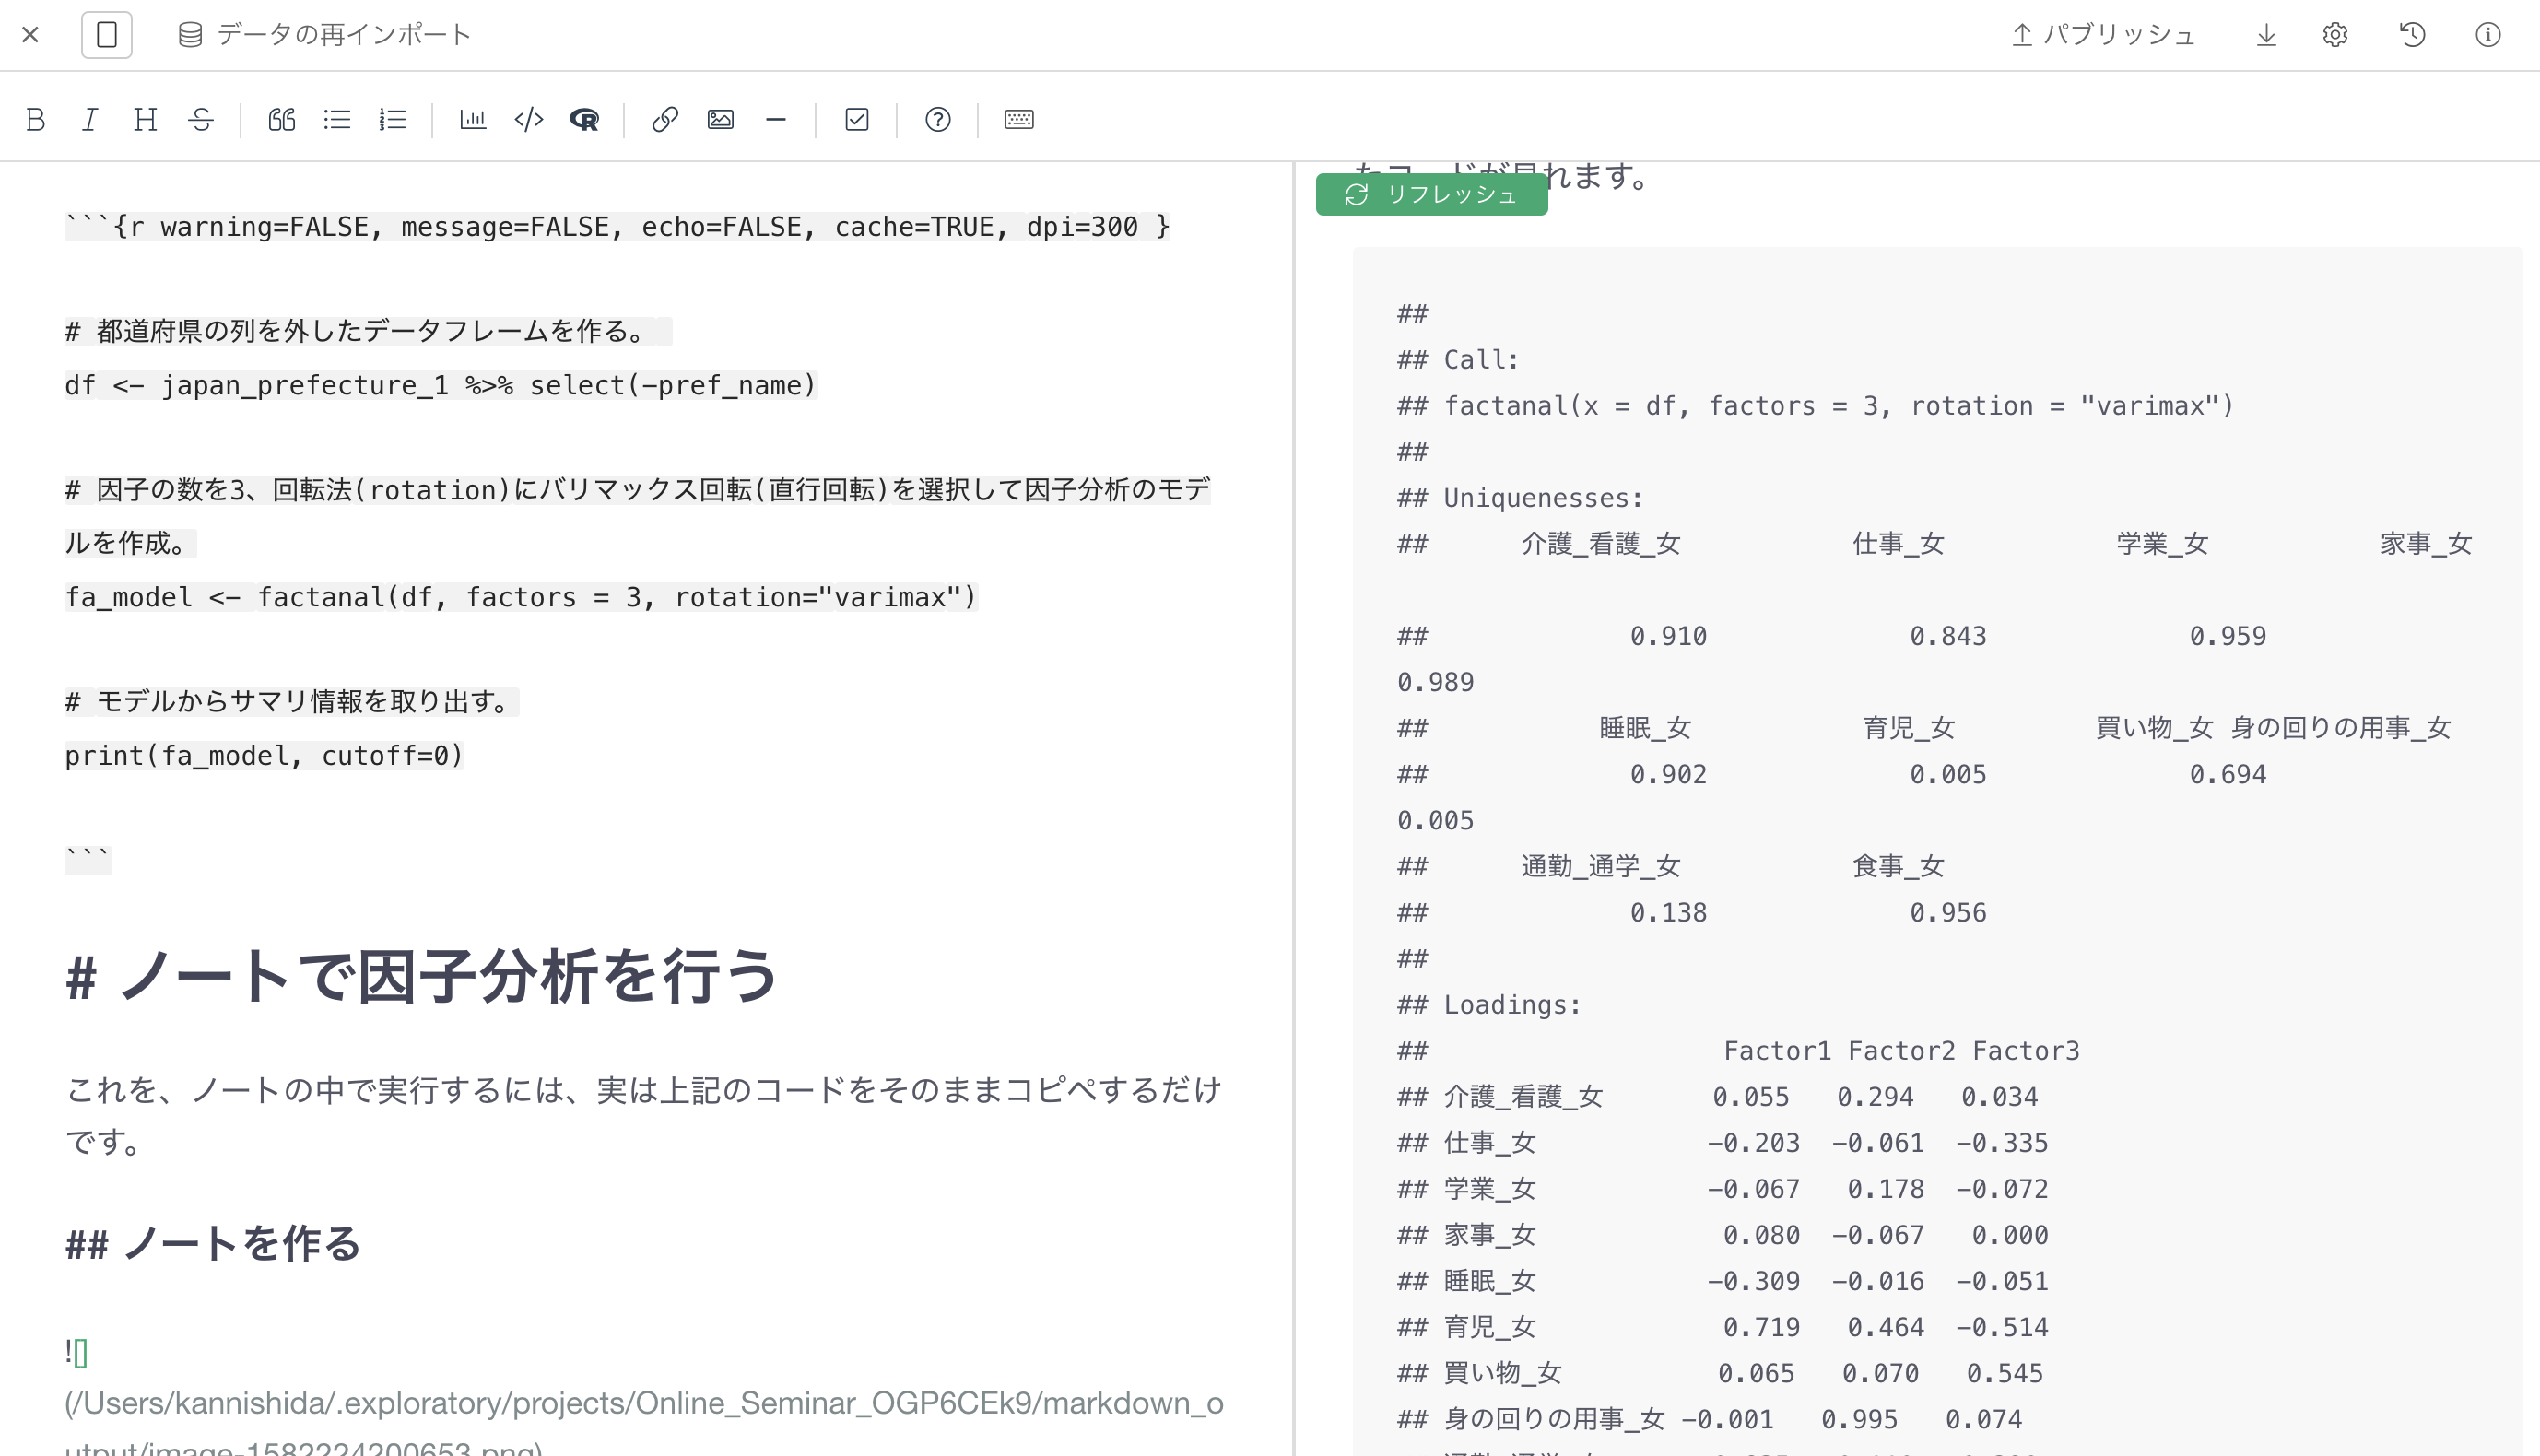Click the R chunk header line with dpi=300
The width and height of the screenshot is (2540, 1456).
click(617, 228)
